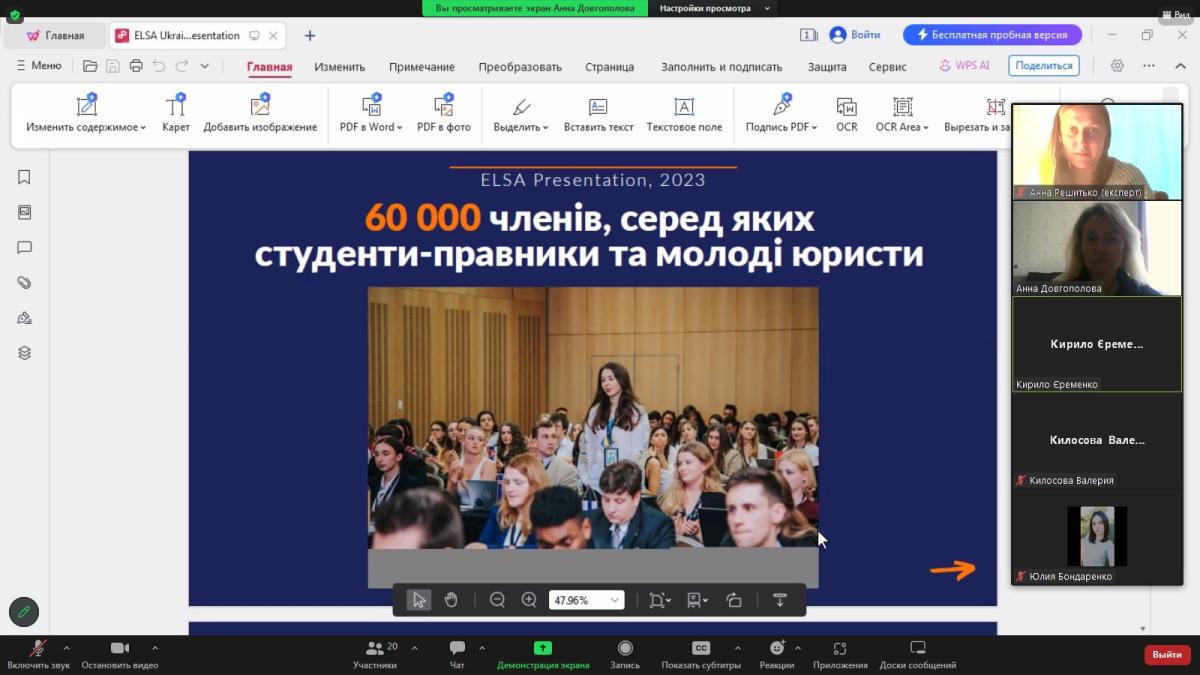Expand the PDF to Word dropdown
Screen dimensions: 1200x675
click(399, 128)
